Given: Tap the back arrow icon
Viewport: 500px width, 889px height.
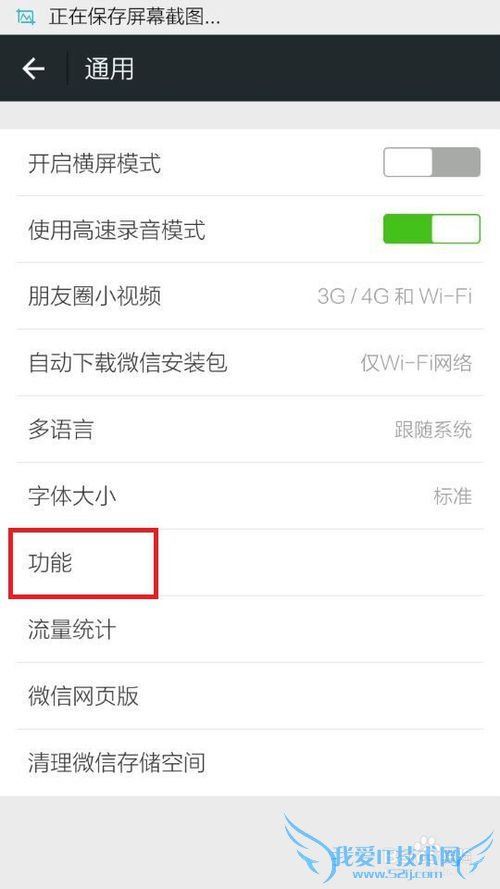Looking at the screenshot, I should click(33, 69).
